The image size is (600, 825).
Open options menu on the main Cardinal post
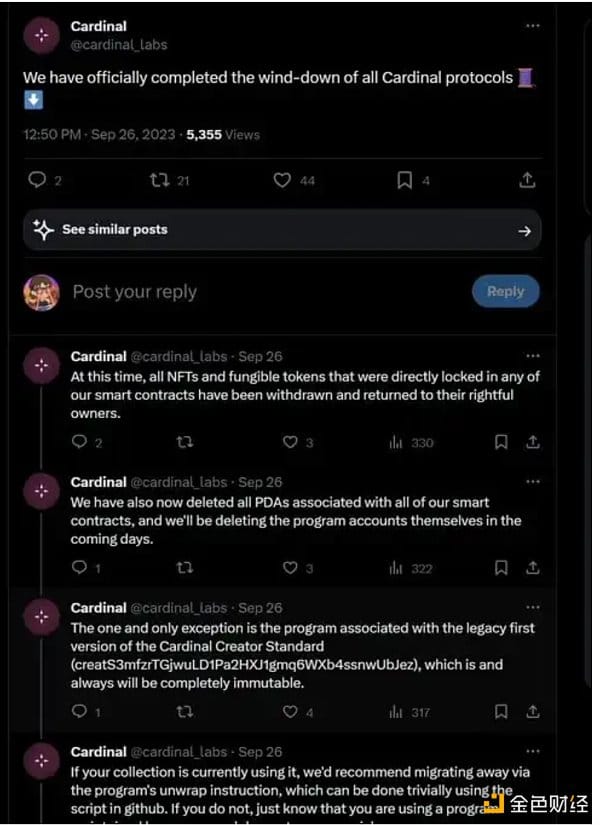pos(532,24)
